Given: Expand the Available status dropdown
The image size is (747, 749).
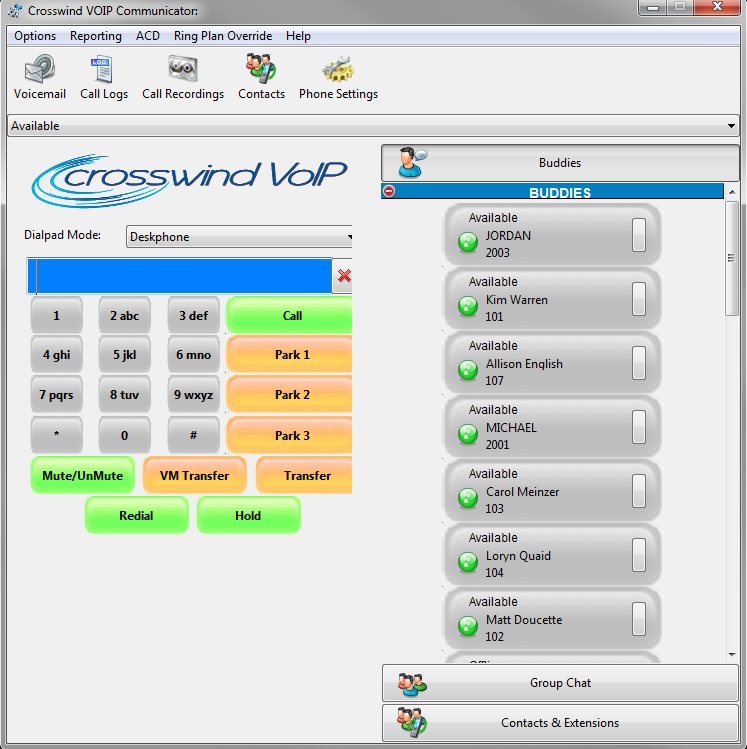Looking at the screenshot, I should coord(732,126).
